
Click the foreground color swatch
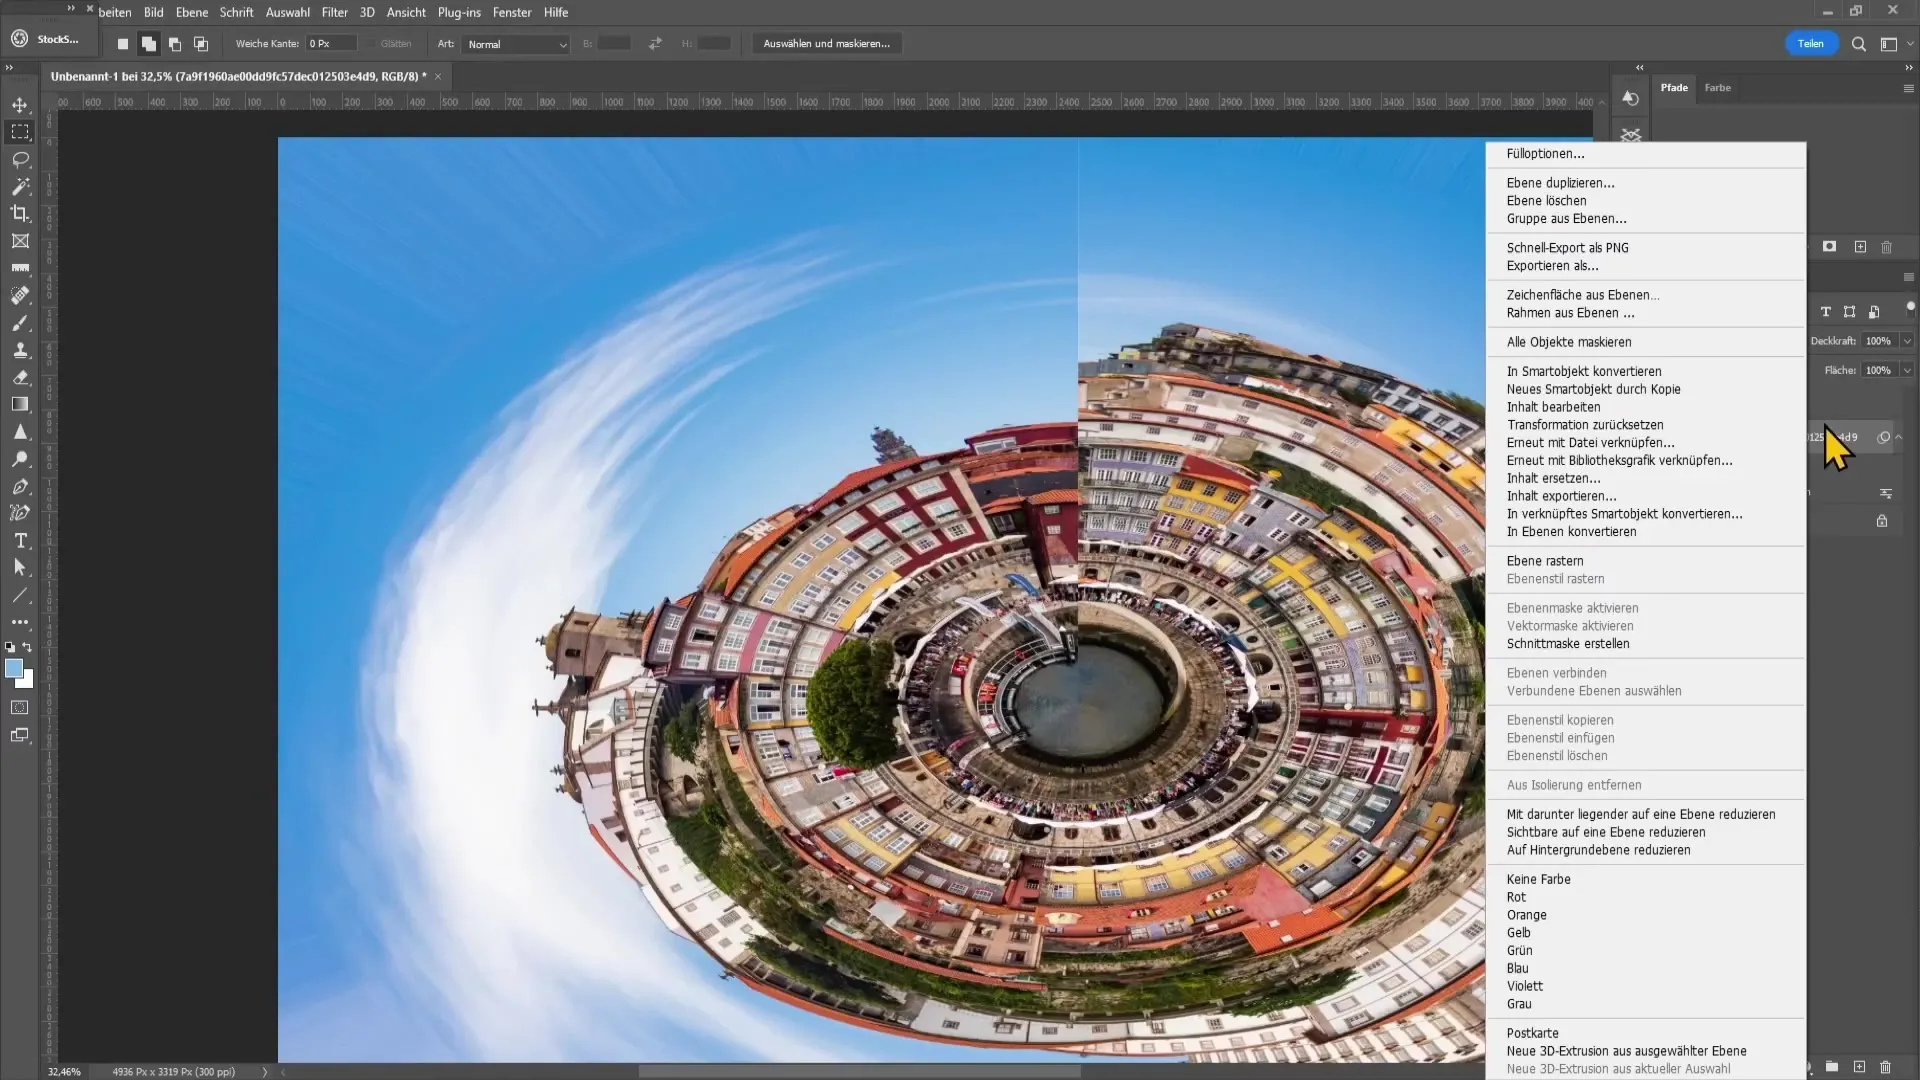point(15,667)
